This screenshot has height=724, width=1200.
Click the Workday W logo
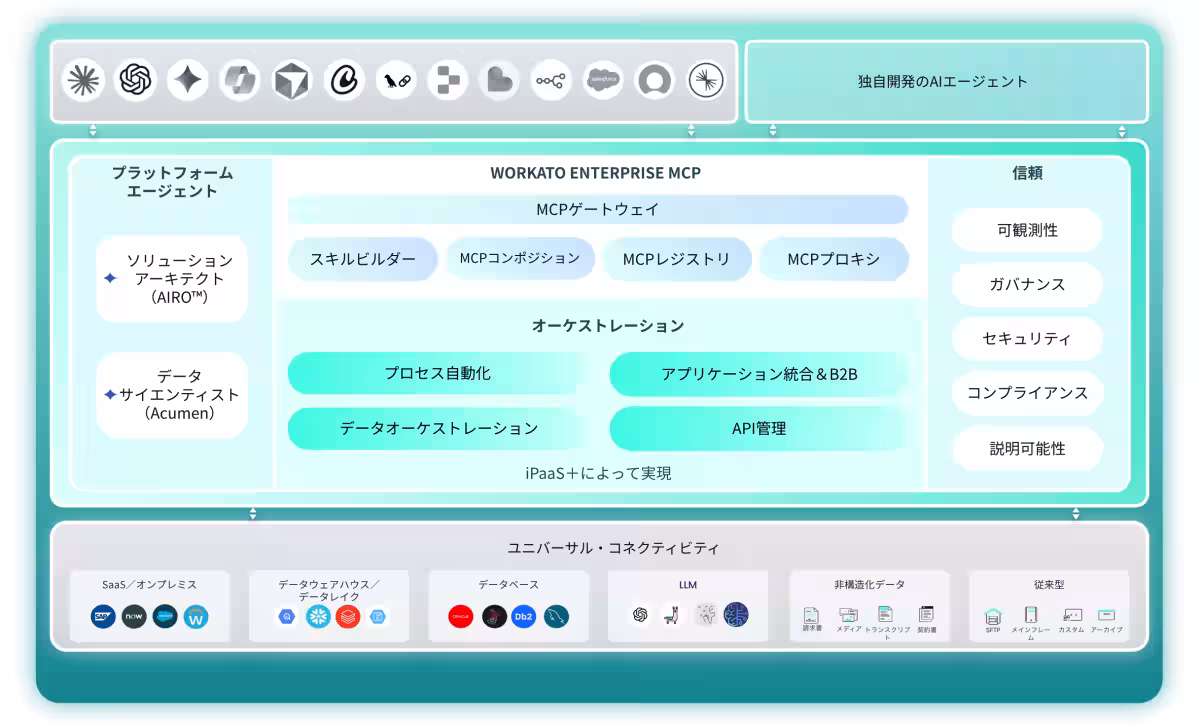coord(196,617)
